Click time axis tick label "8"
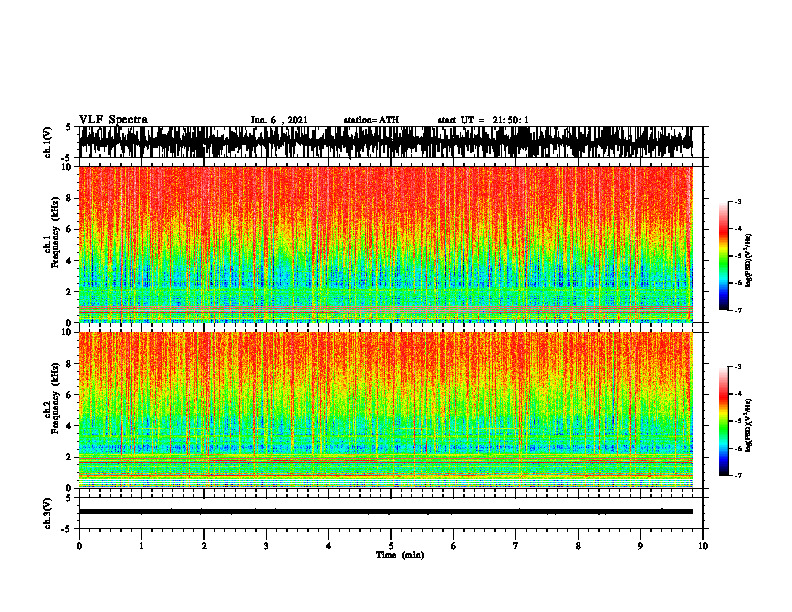792x612 pixels. coord(578,546)
